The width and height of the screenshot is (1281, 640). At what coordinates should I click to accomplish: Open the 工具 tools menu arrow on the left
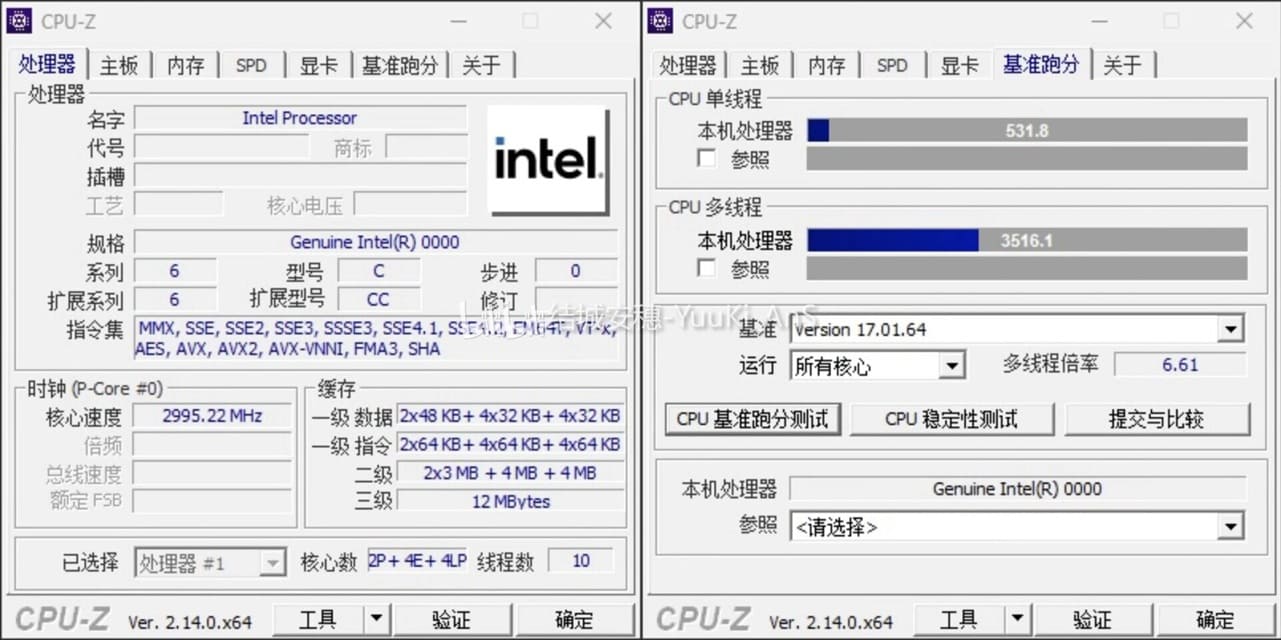376,619
